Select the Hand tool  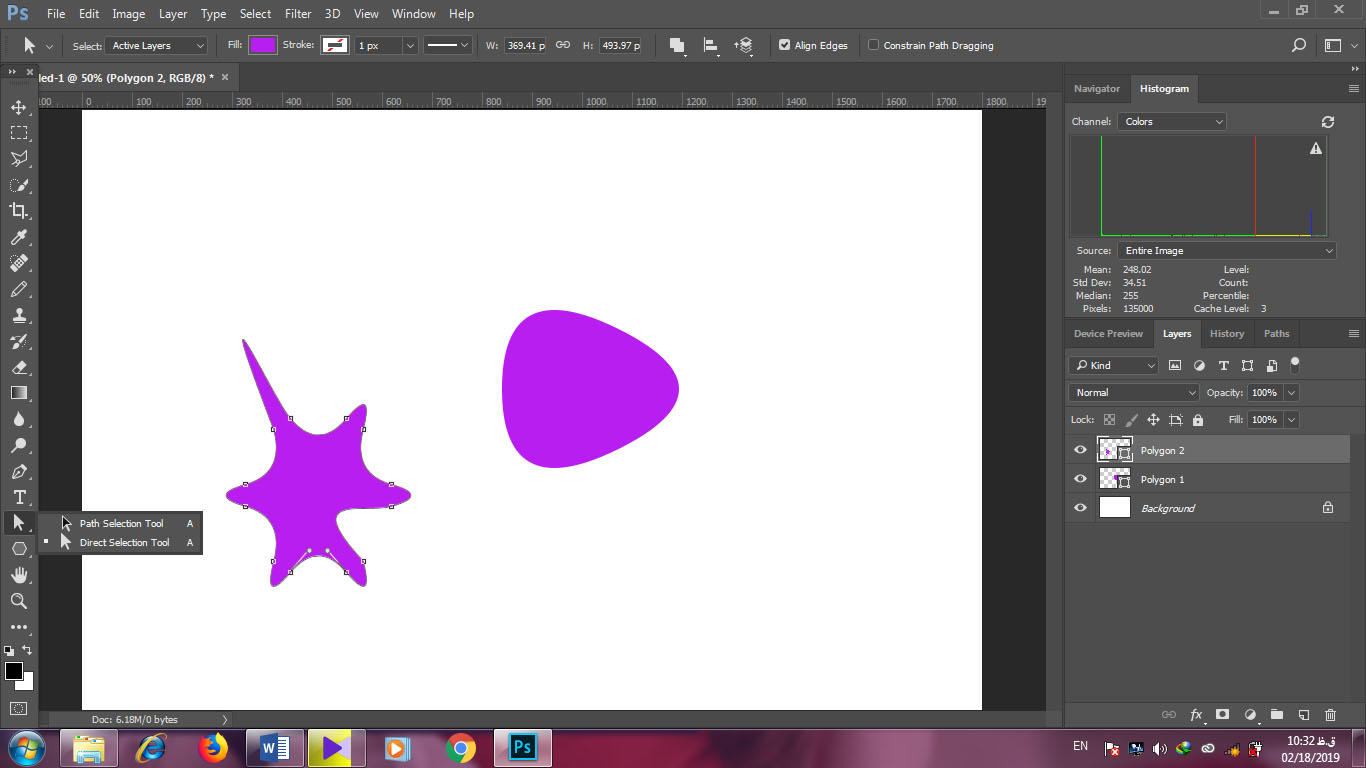[19, 575]
